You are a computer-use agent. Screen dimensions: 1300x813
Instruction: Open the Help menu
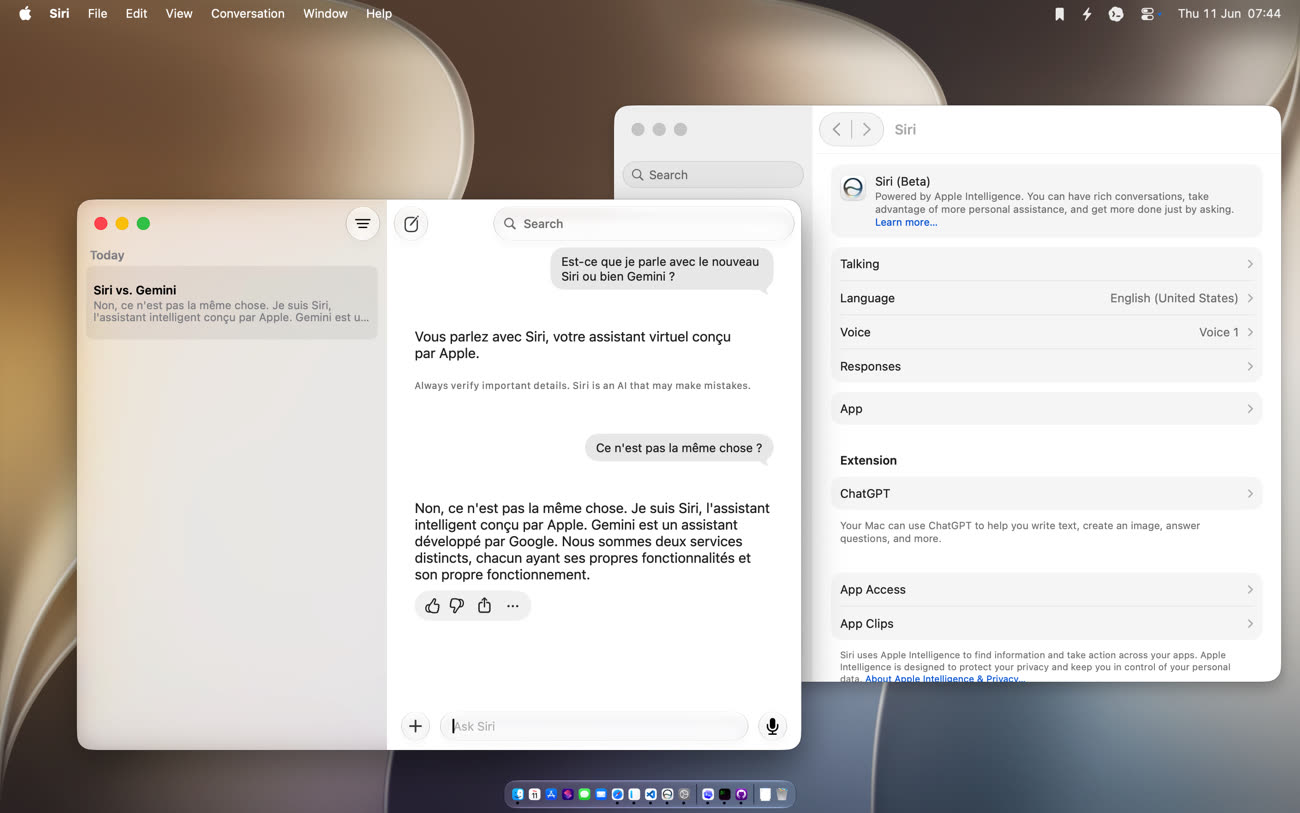coord(379,14)
